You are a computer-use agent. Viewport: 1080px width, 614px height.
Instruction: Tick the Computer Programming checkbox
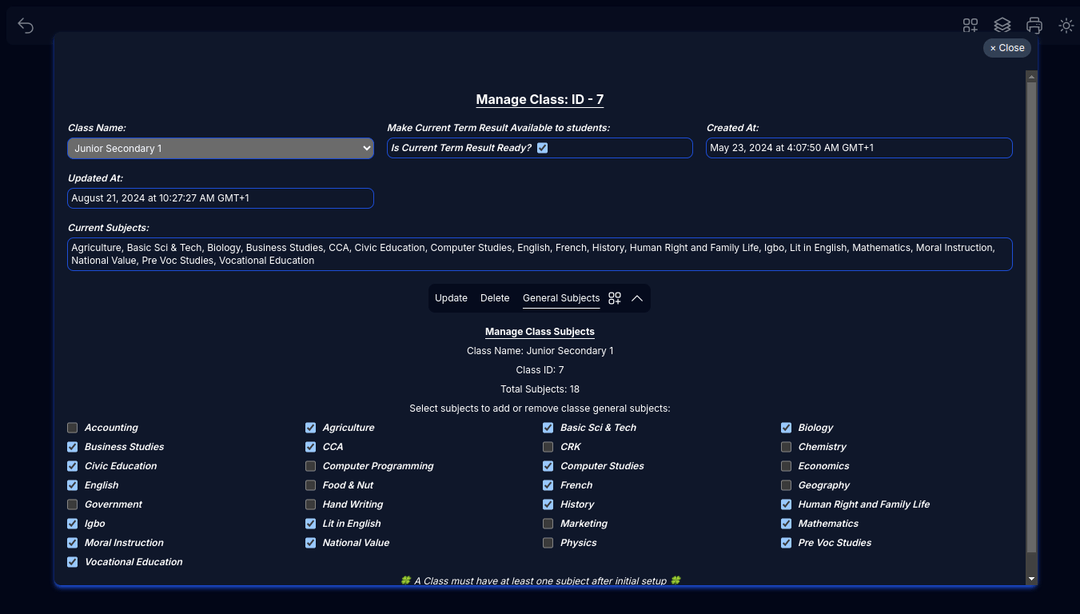click(310, 466)
